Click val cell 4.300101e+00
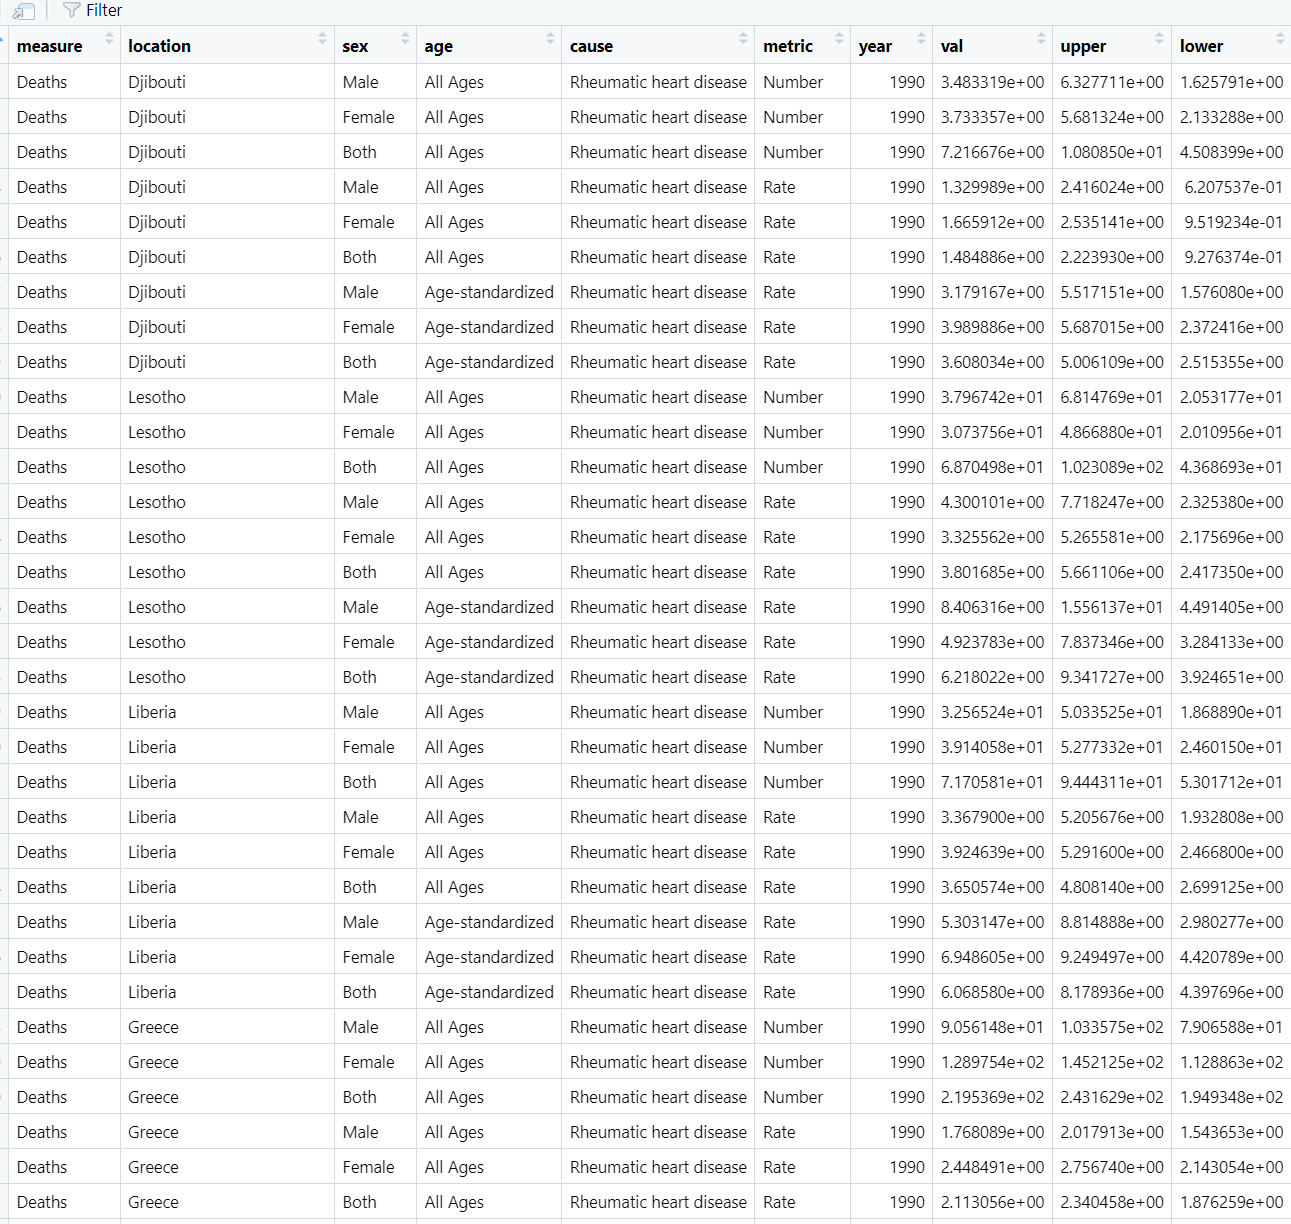 pyautogui.click(x=992, y=502)
